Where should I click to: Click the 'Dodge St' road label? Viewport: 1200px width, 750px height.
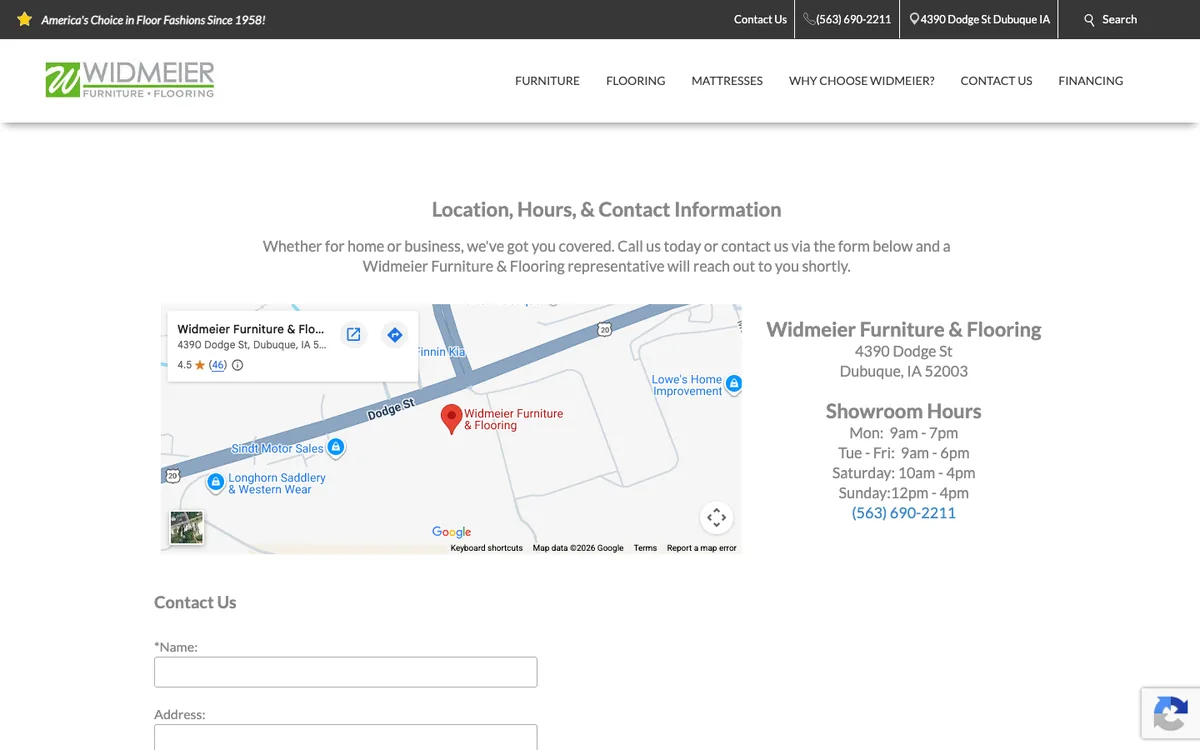(391, 408)
